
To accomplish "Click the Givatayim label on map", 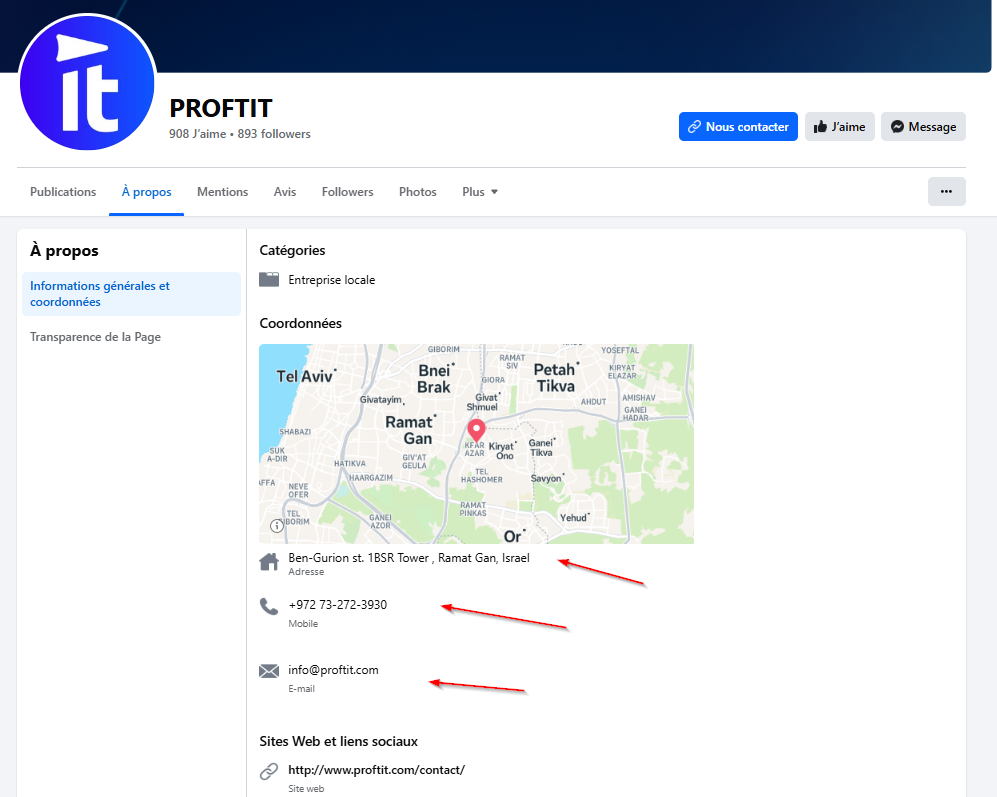I will pos(382,399).
